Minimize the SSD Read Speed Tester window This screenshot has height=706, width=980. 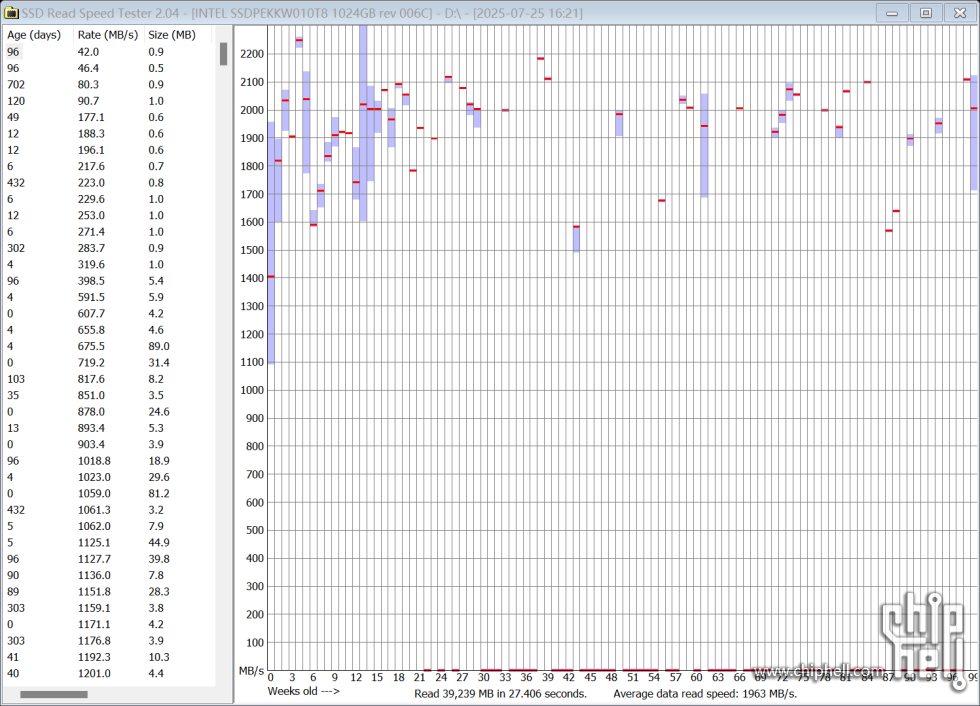892,12
